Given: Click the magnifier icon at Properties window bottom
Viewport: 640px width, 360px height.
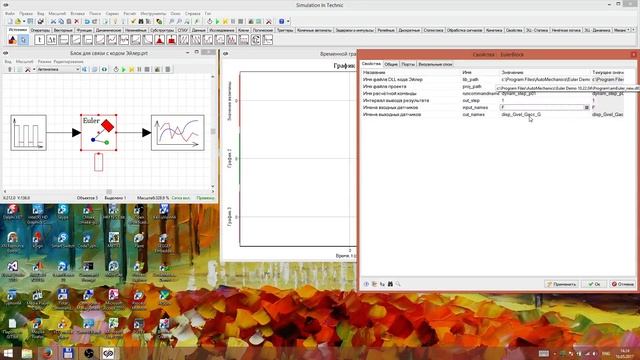Looking at the screenshot, I should point(398,284).
